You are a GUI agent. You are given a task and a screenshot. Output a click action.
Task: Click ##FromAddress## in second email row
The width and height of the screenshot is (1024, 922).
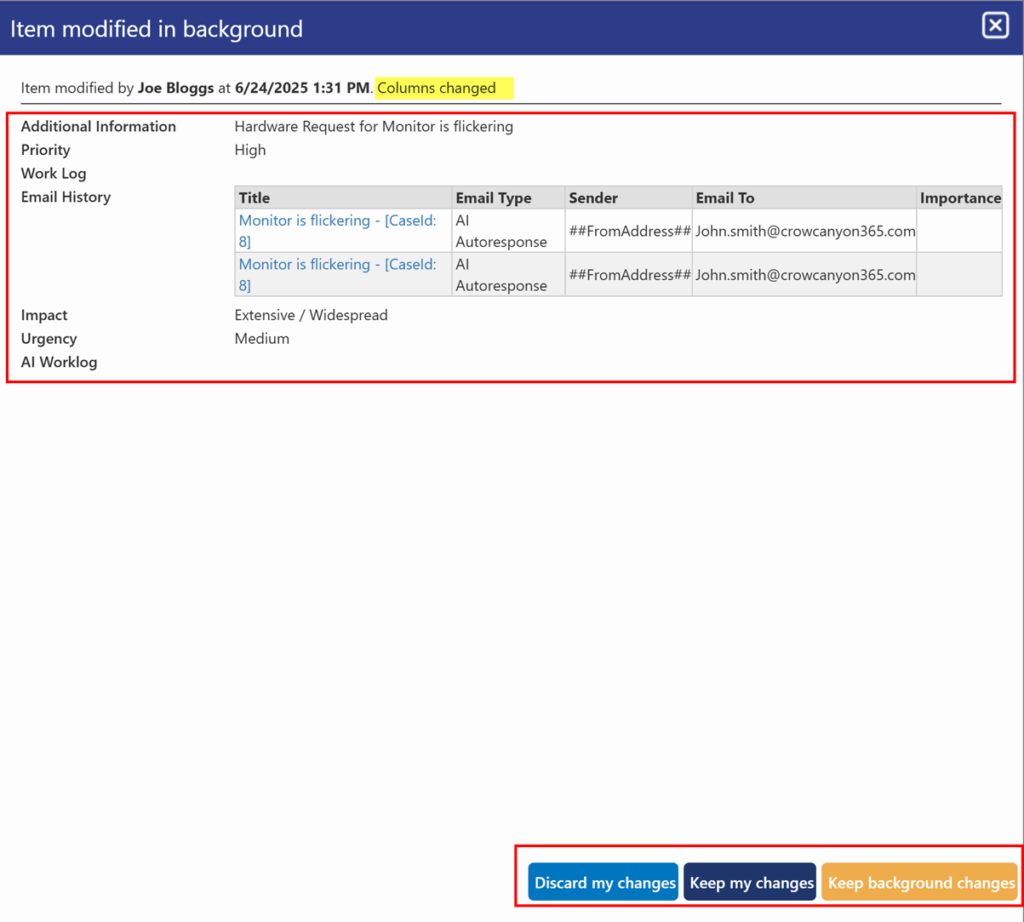pyautogui.click(x=630, y=274)
